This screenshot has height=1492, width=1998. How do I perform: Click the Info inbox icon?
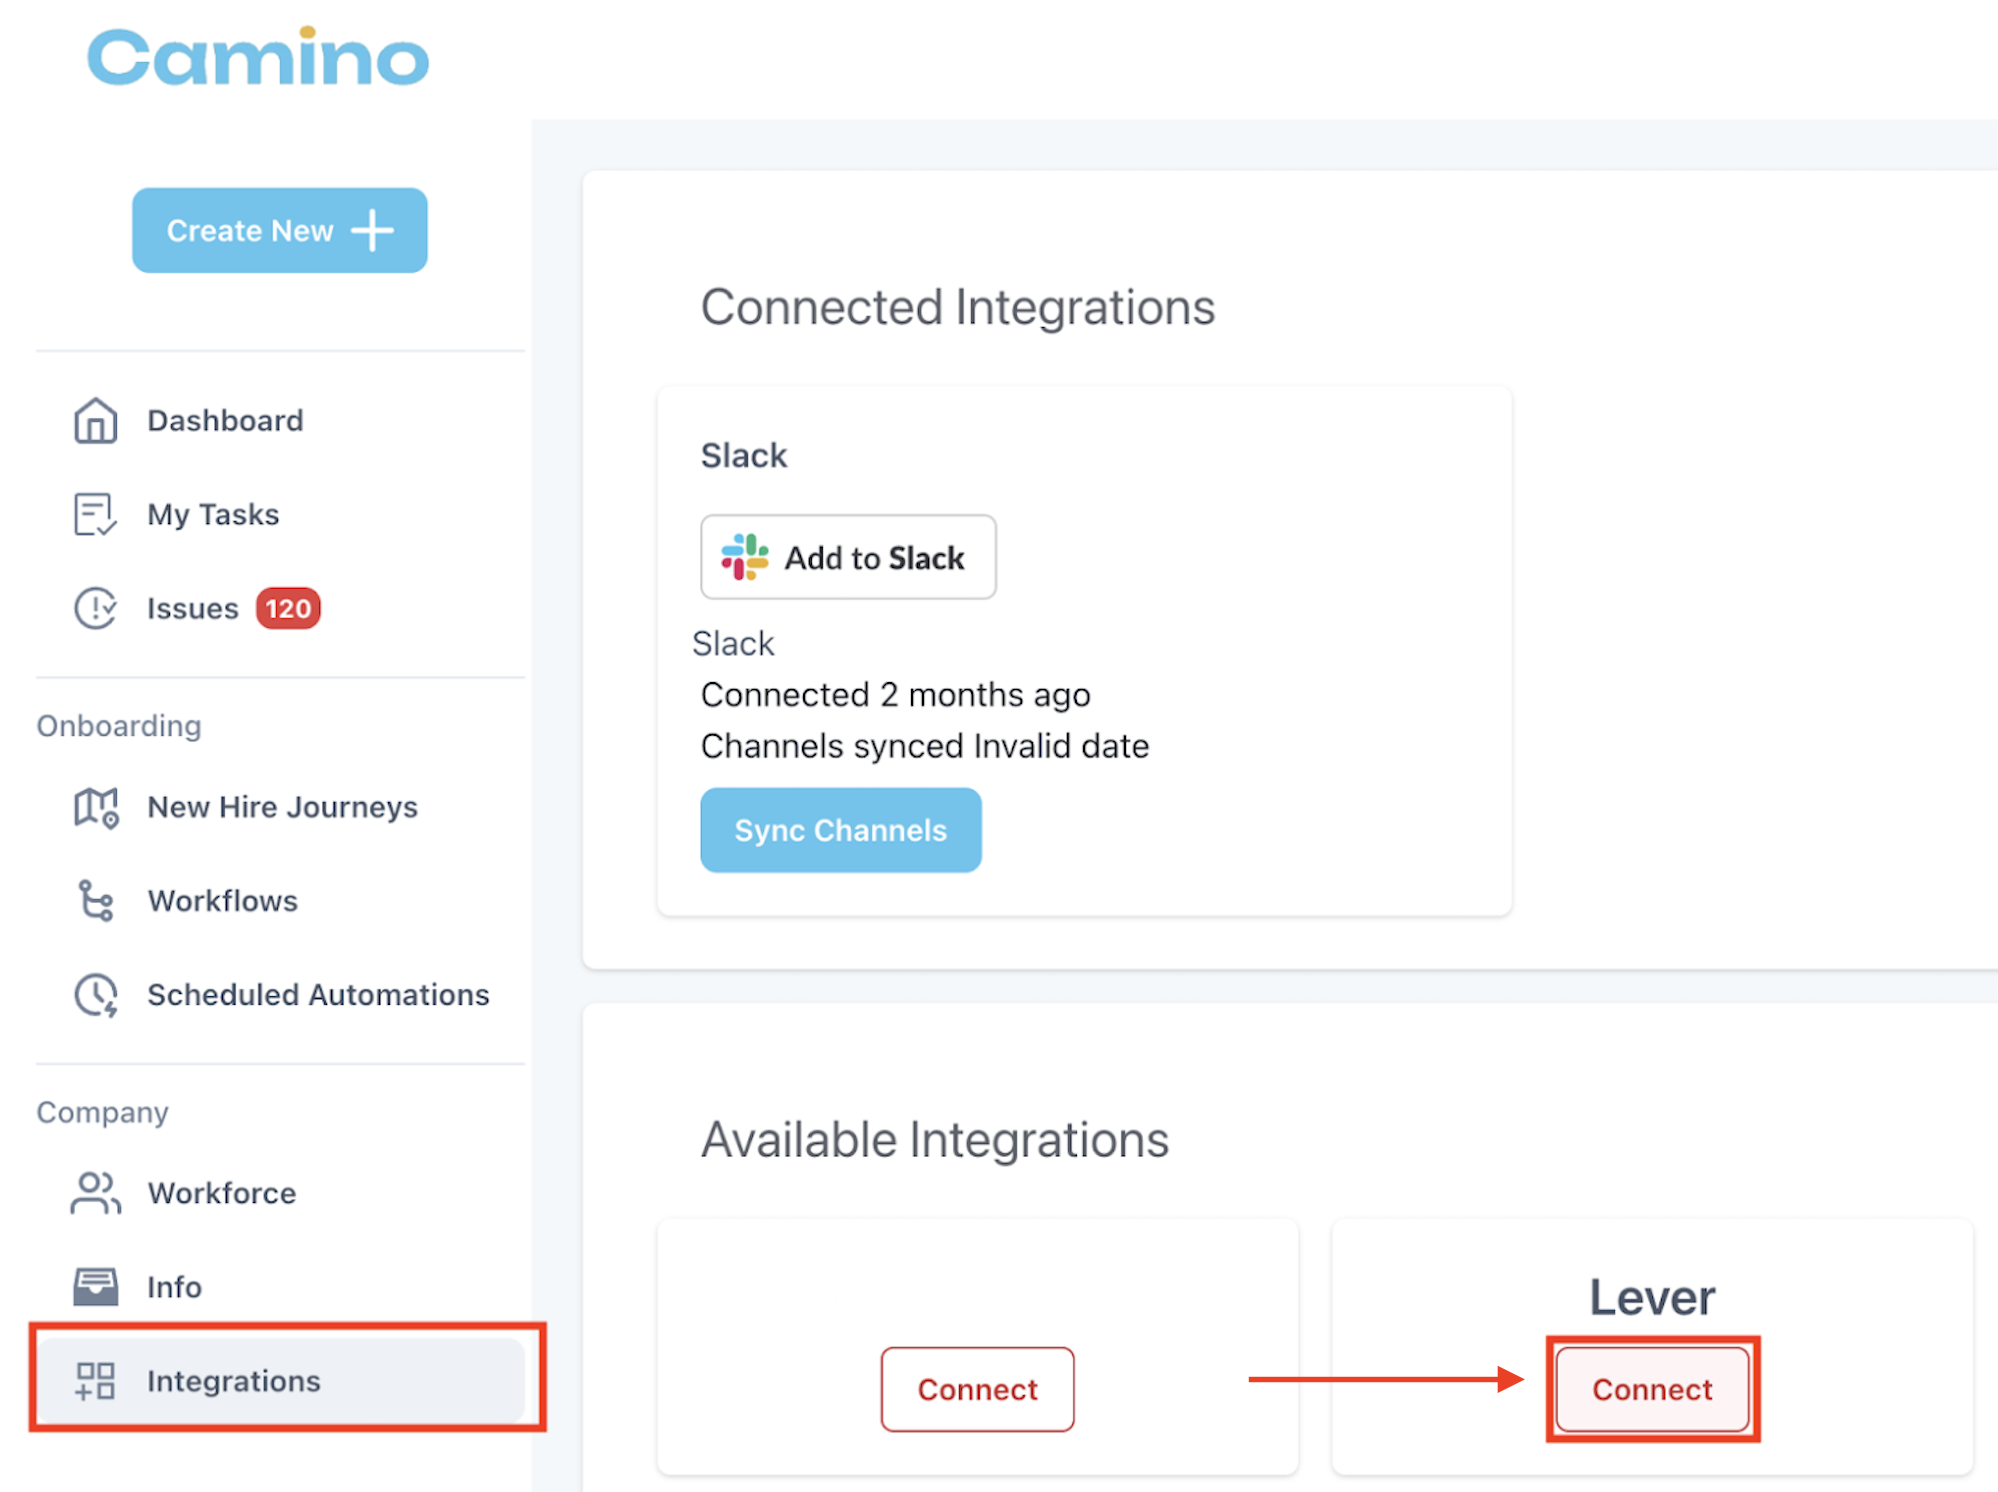(x=96, y=1287)
